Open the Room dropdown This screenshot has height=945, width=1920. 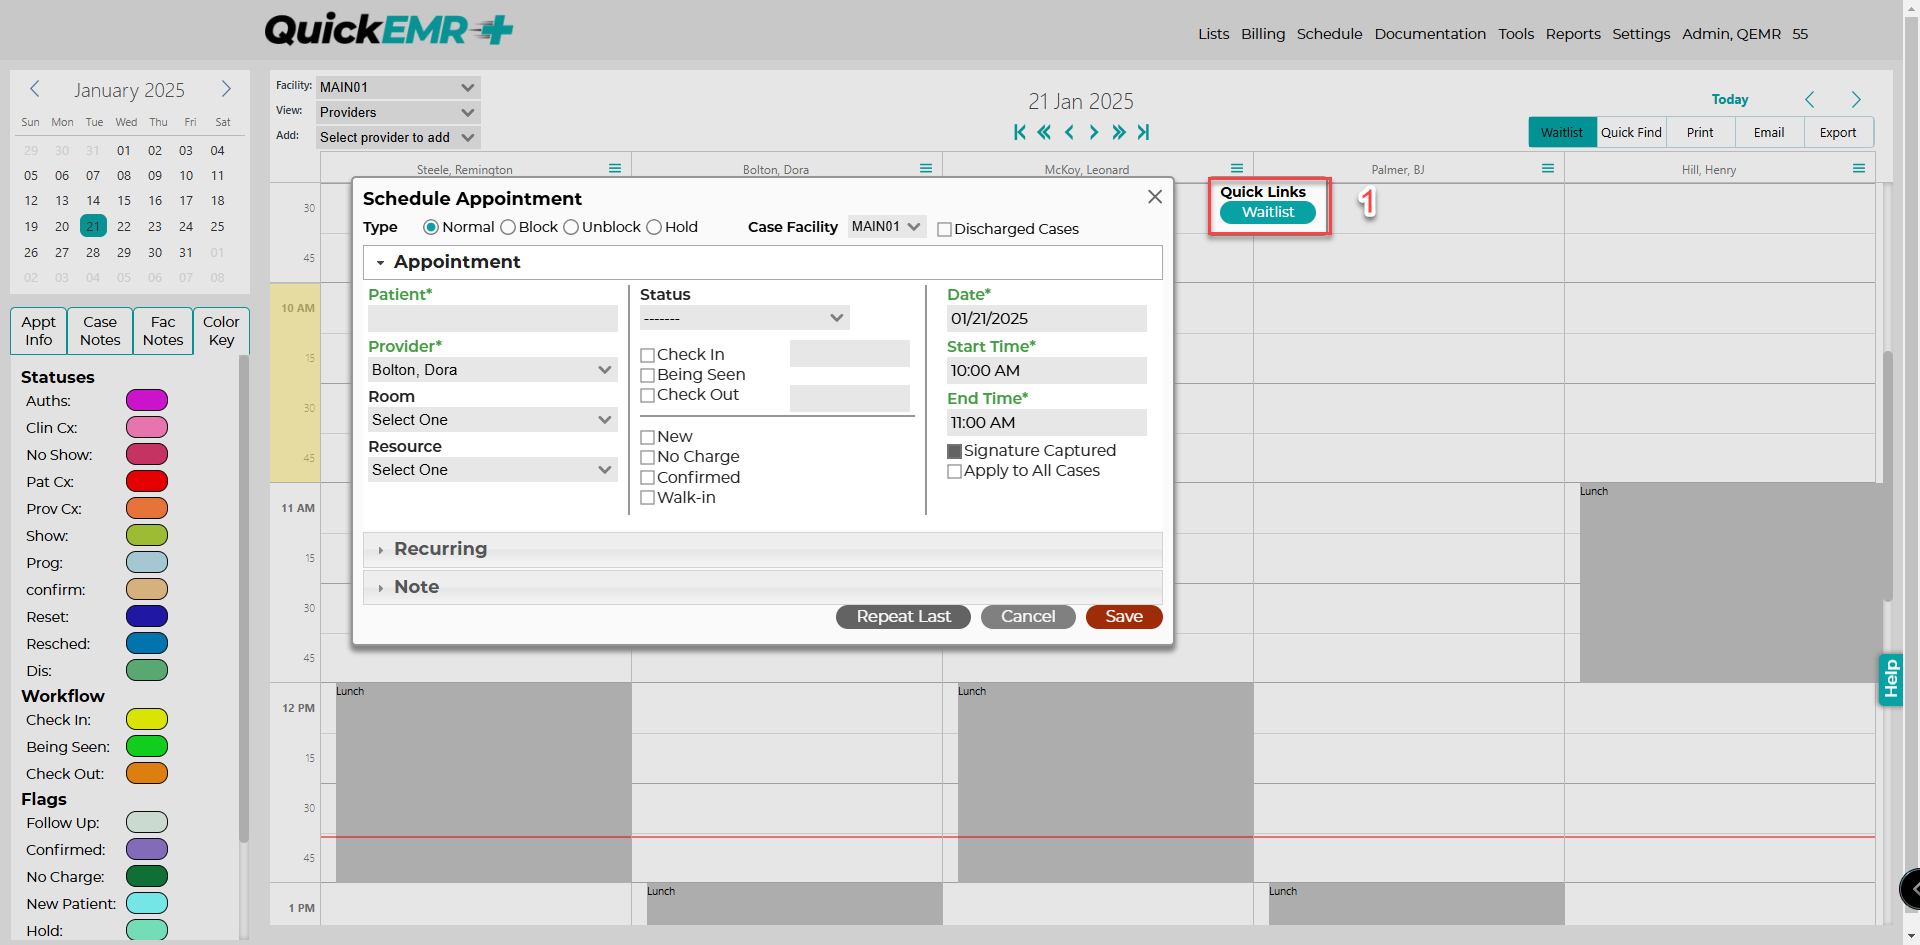(493, 420)
